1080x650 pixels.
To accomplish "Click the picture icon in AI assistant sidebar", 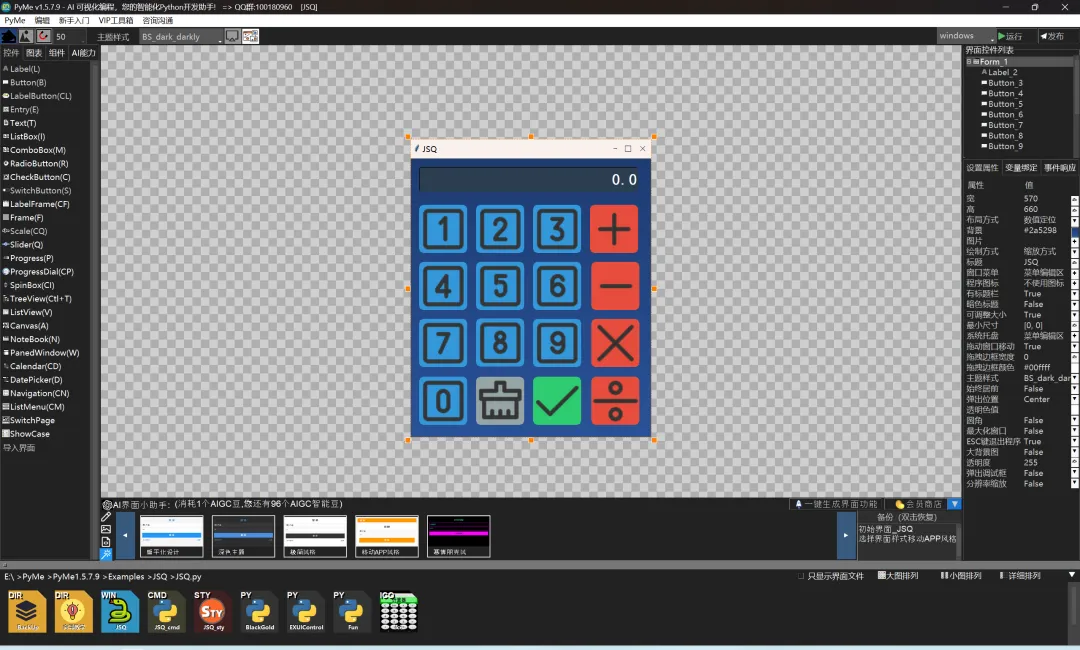I will pos(106,530).
